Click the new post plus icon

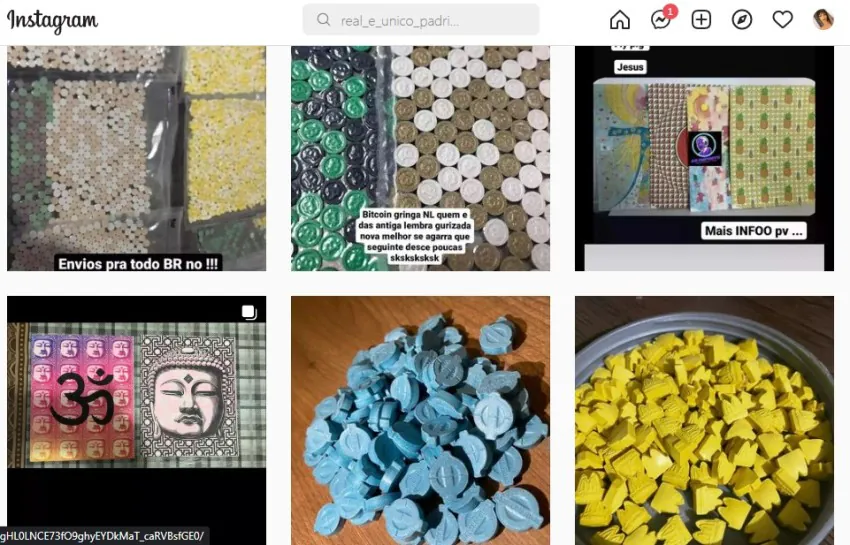click(x=701, y=20)
